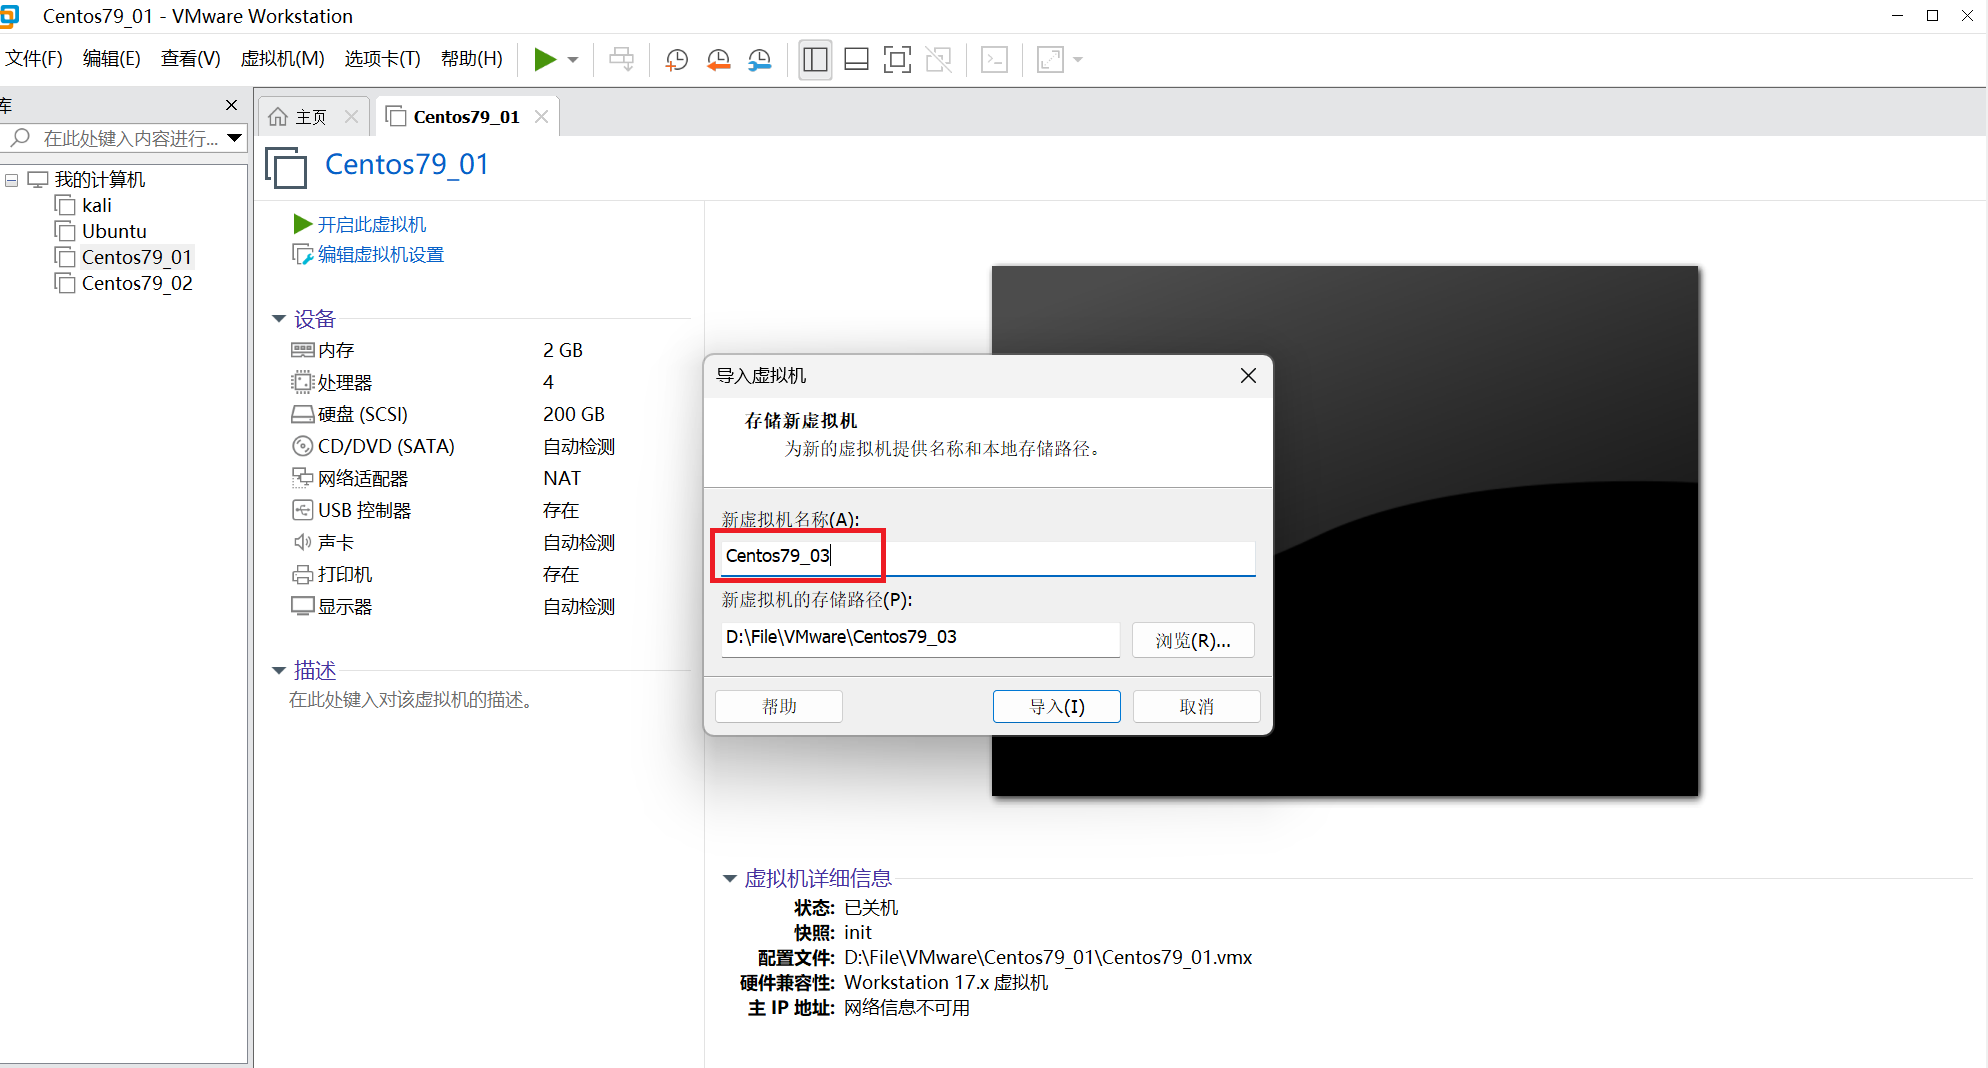1988x1068 pixels.
Task: Revert to snapshot using the toolbar icon
Action: tap(718, 60)
